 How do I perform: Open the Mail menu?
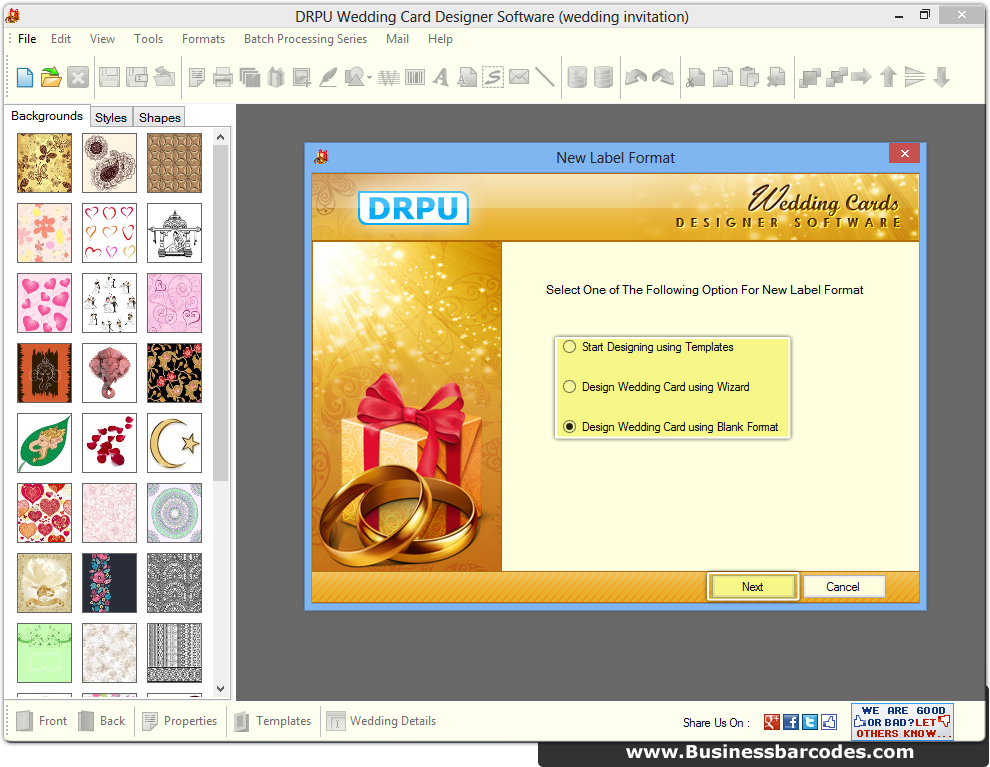tap(397, 39)
